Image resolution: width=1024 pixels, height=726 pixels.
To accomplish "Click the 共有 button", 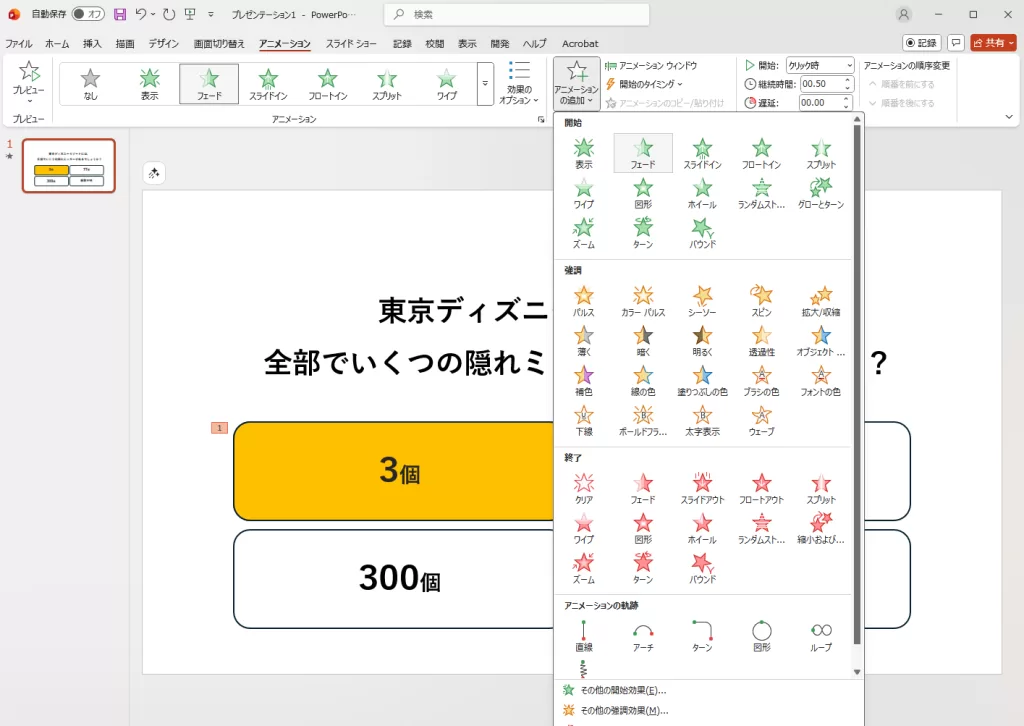I will (x=993, y=43).
